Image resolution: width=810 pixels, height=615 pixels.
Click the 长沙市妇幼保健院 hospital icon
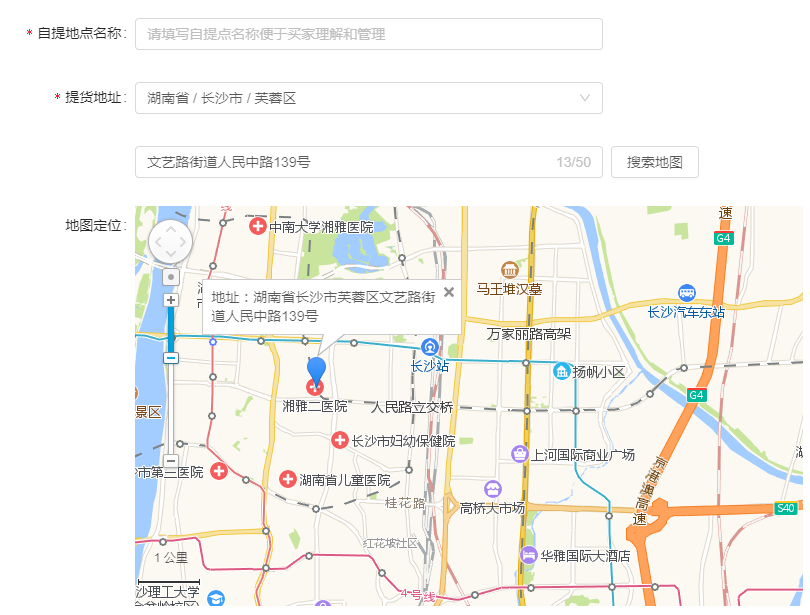(x=340, y=440)
